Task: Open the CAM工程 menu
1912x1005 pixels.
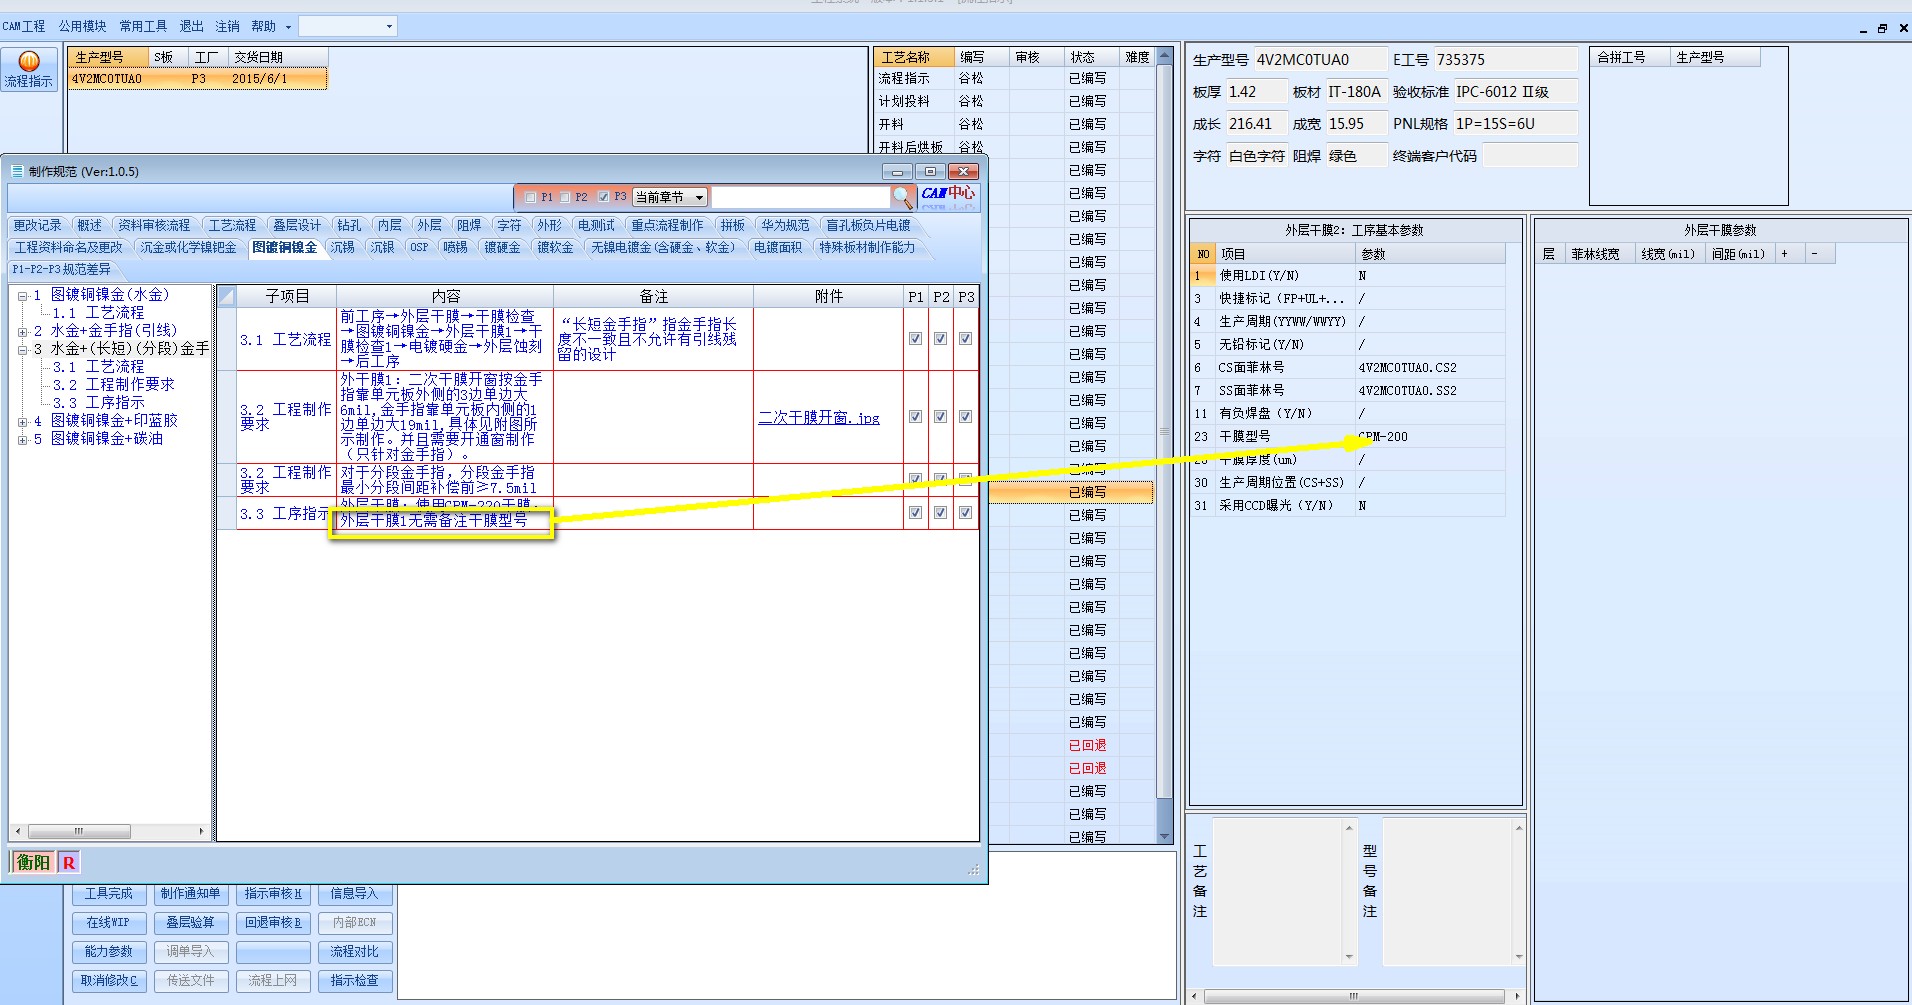Action: click(x=24, y=26)
